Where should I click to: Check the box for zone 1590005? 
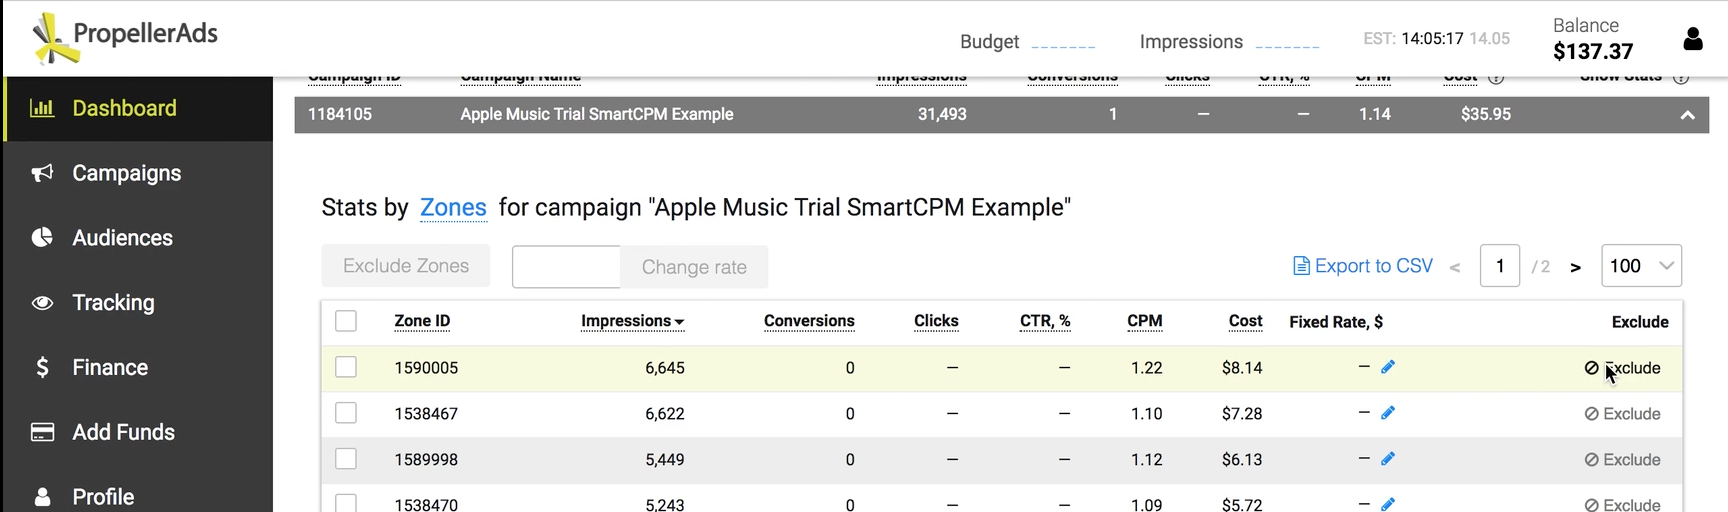[346, 367]
